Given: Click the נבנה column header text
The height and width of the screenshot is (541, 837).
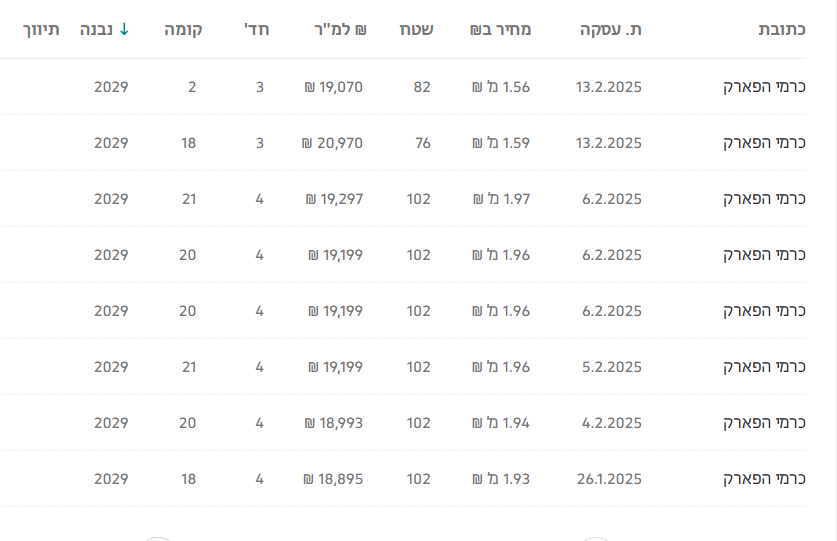Looking at the screenshot, I should pos(96,30).
